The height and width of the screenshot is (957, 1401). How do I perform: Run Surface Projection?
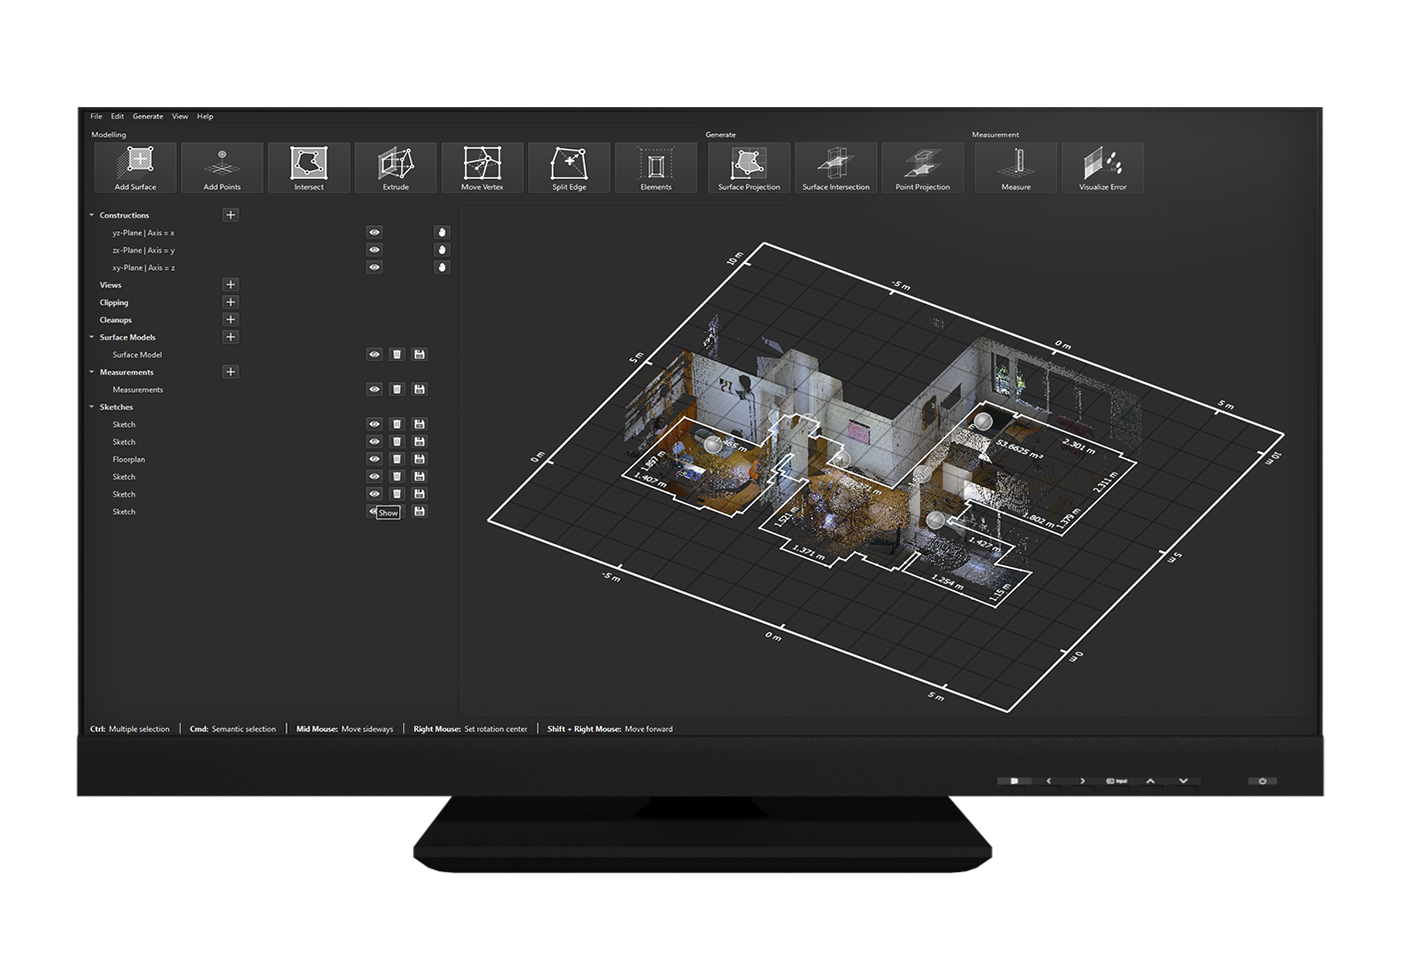[x=748, y=167]
